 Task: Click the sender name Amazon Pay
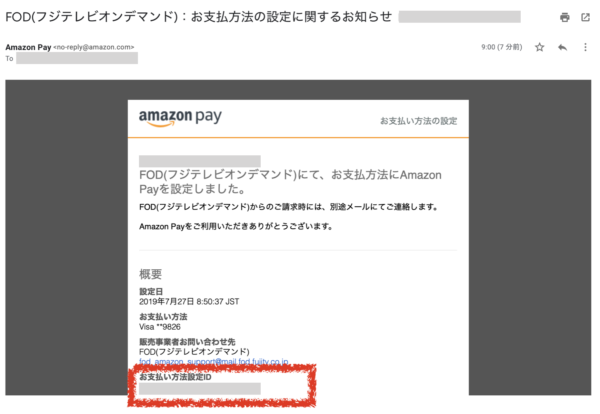coord(28,47)
